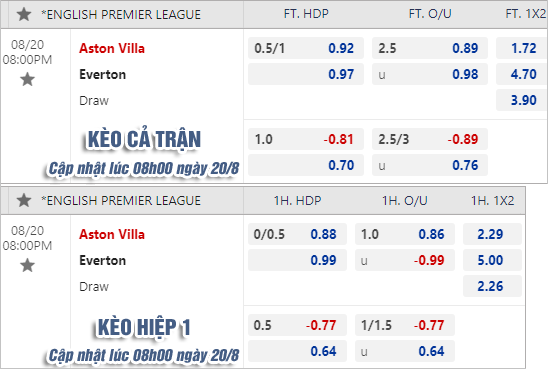Pick over 2.5/3 odds -0.89
Viewport: 548px width, 369px height.
point(430,139)
